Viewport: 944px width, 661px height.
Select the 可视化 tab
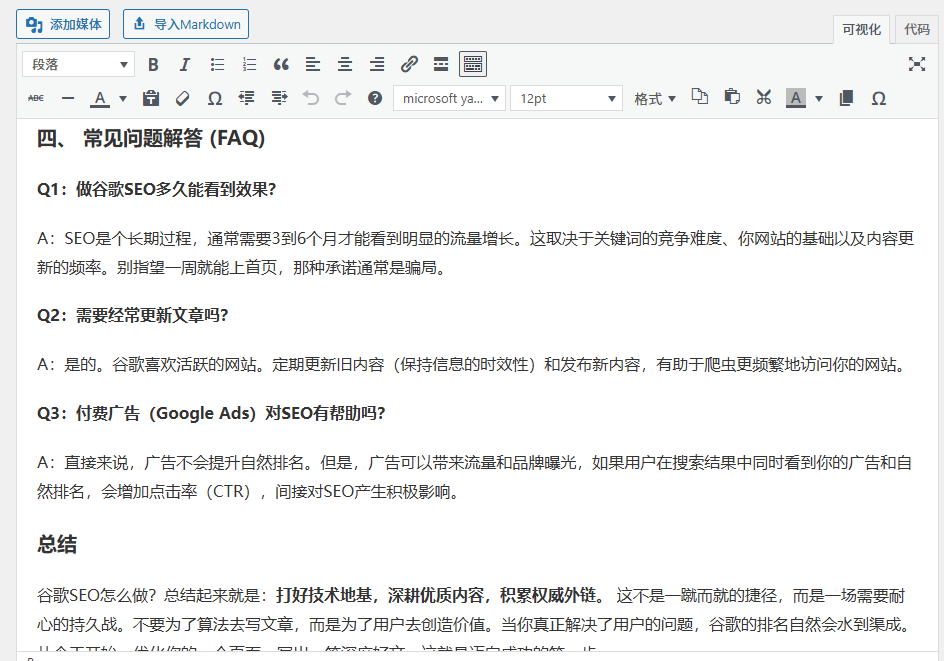861,30
